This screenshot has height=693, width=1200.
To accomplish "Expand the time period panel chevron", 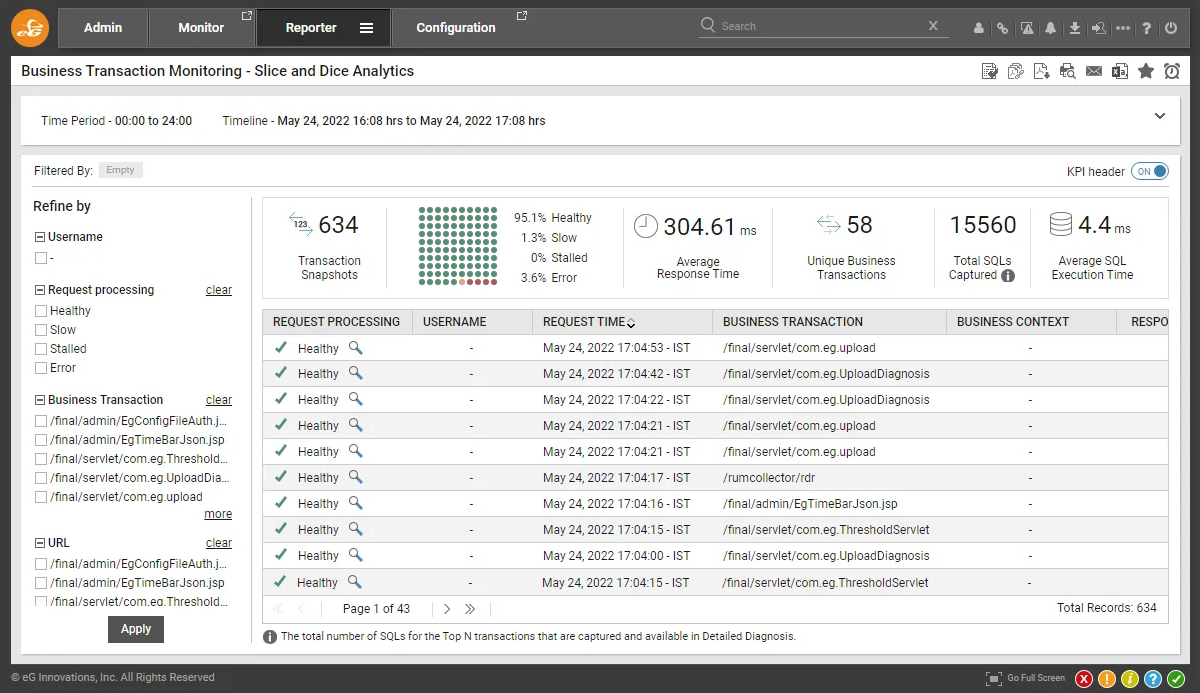I will pos(1160,116).
